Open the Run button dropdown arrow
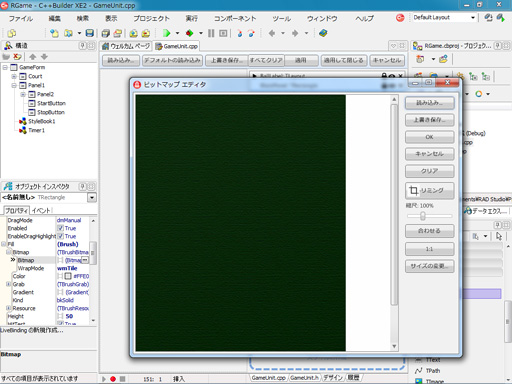This screenshot has height=384, width=512. [x=178, y=33]
